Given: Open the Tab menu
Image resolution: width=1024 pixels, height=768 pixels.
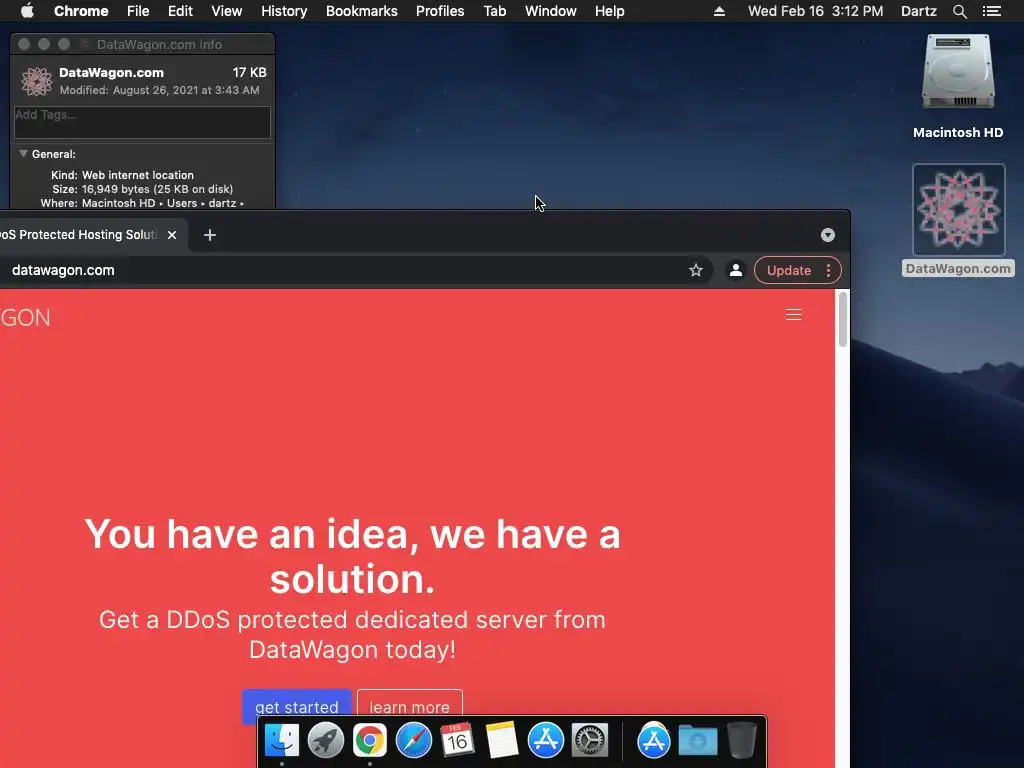Looking at the screenshot, I should 495,11.
